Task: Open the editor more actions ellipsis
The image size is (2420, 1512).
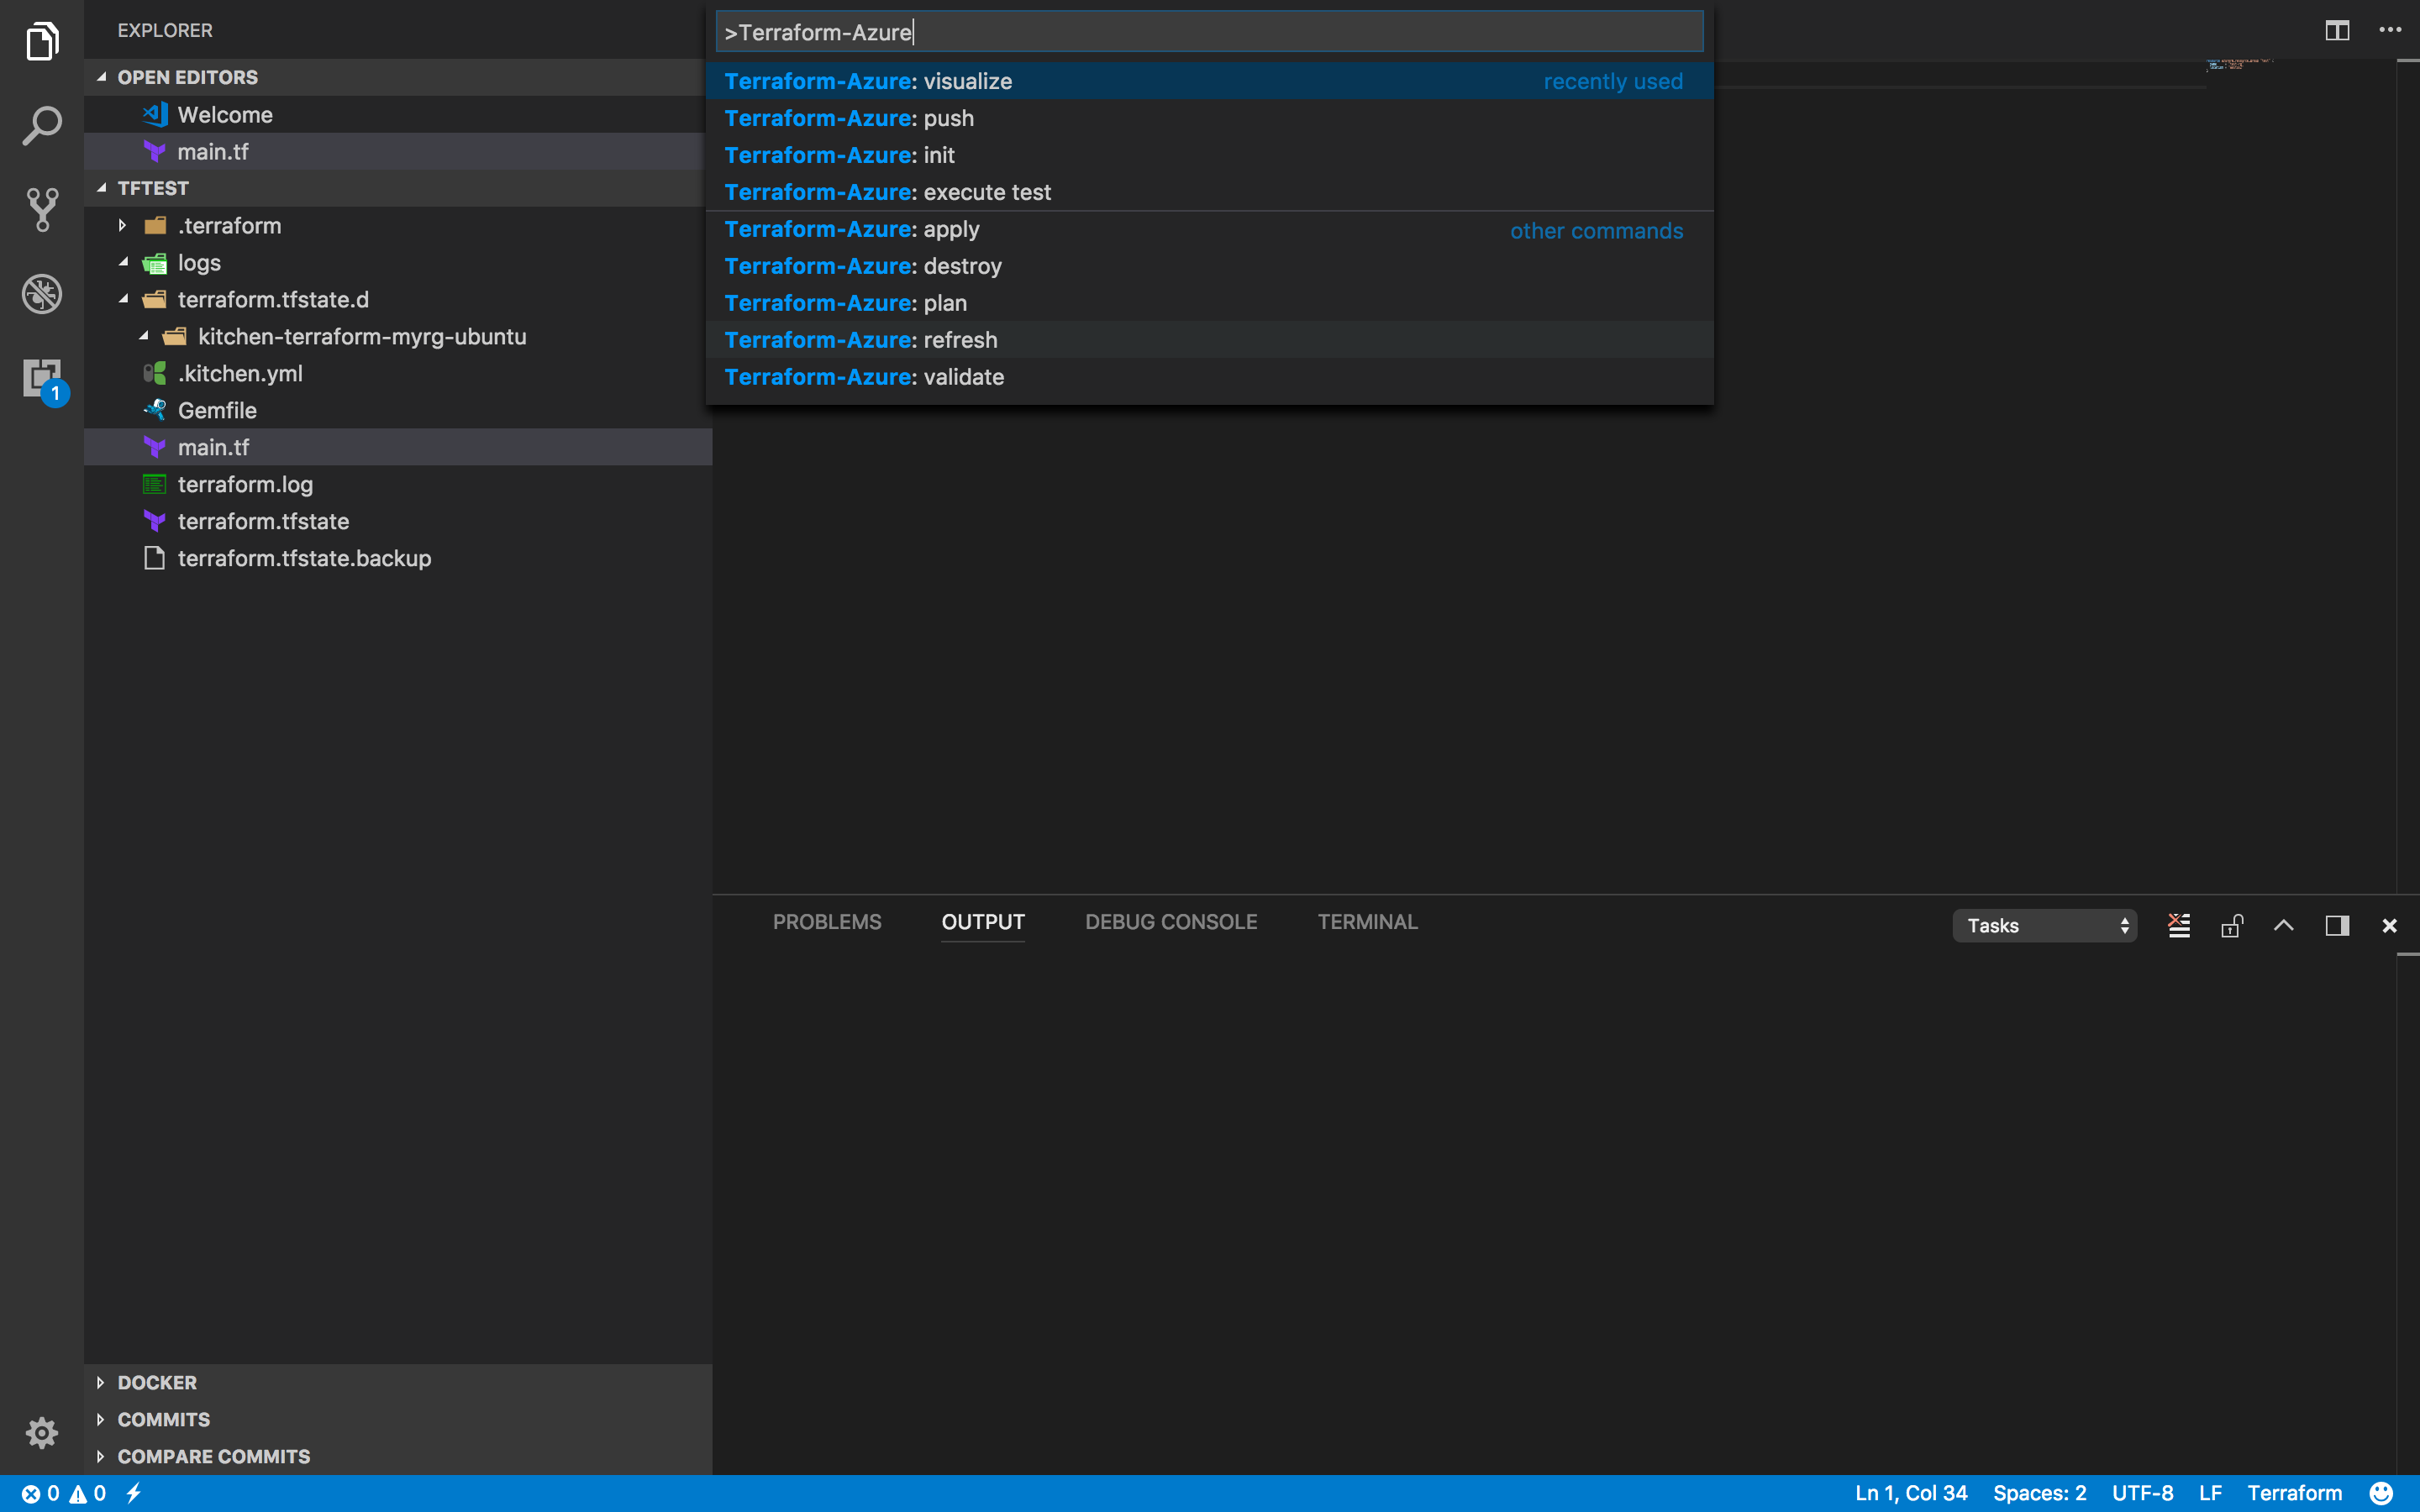Action: (x=2390, y=30)
